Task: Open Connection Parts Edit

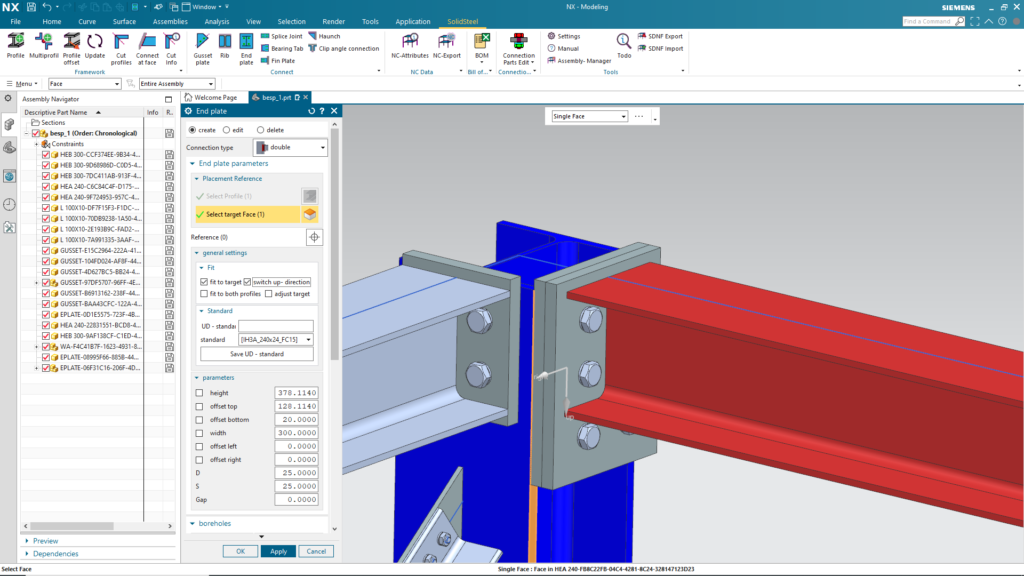Action: click(x=519, y=49)
